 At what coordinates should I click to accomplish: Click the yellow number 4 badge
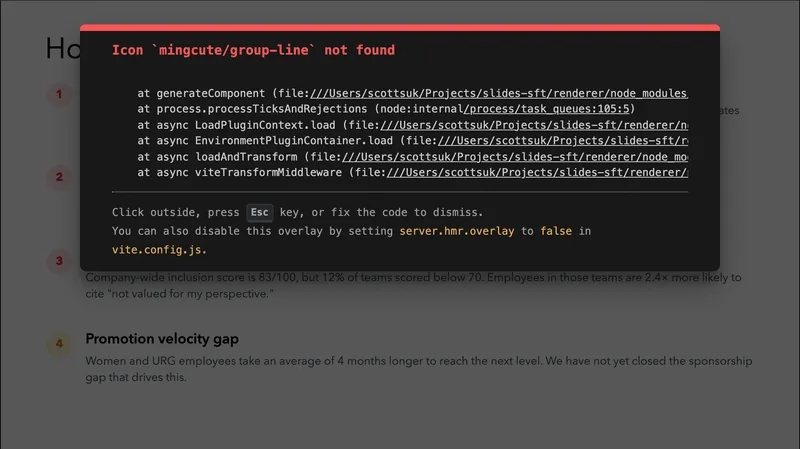pyautogui.click(x=59, y=343)
